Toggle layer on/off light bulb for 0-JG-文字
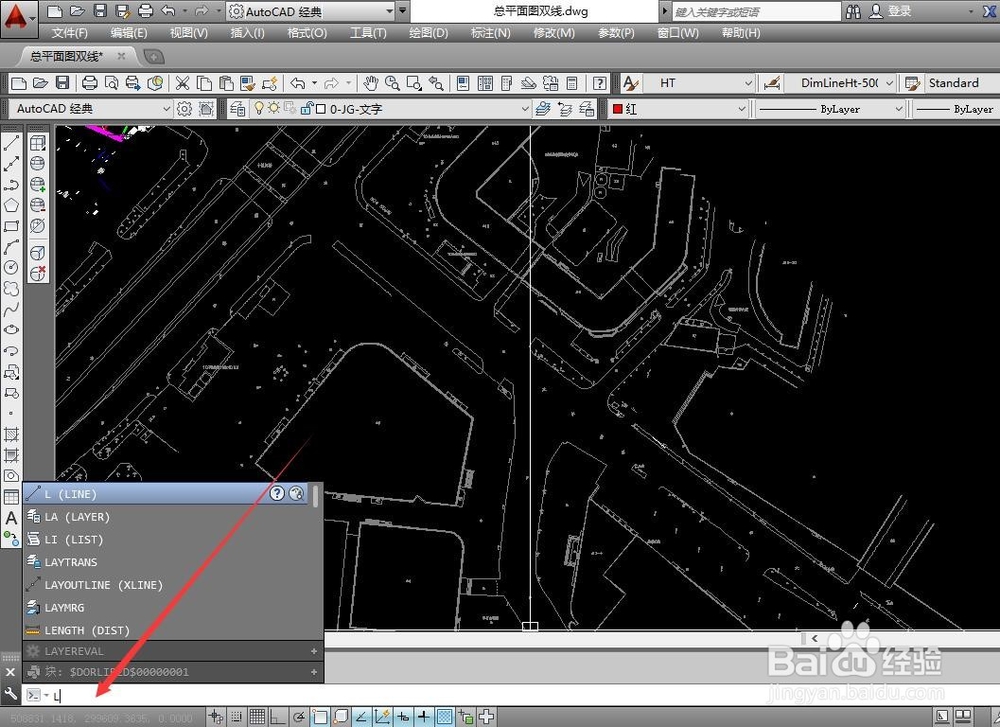Image resolution: width=1000 pixels, height=727 pixels. (259, 108)
